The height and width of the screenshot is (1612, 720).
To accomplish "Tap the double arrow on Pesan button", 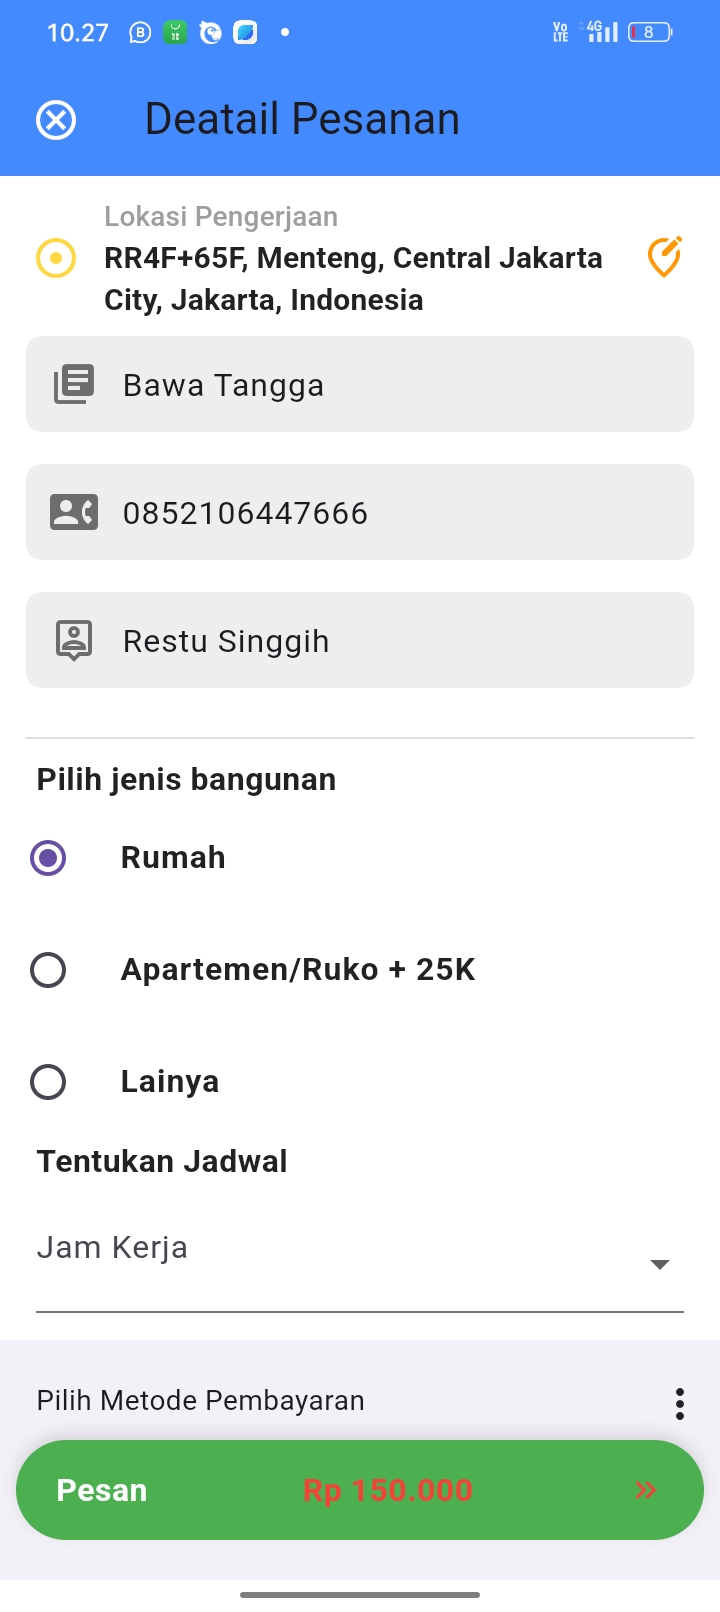I will (646, 1490).
